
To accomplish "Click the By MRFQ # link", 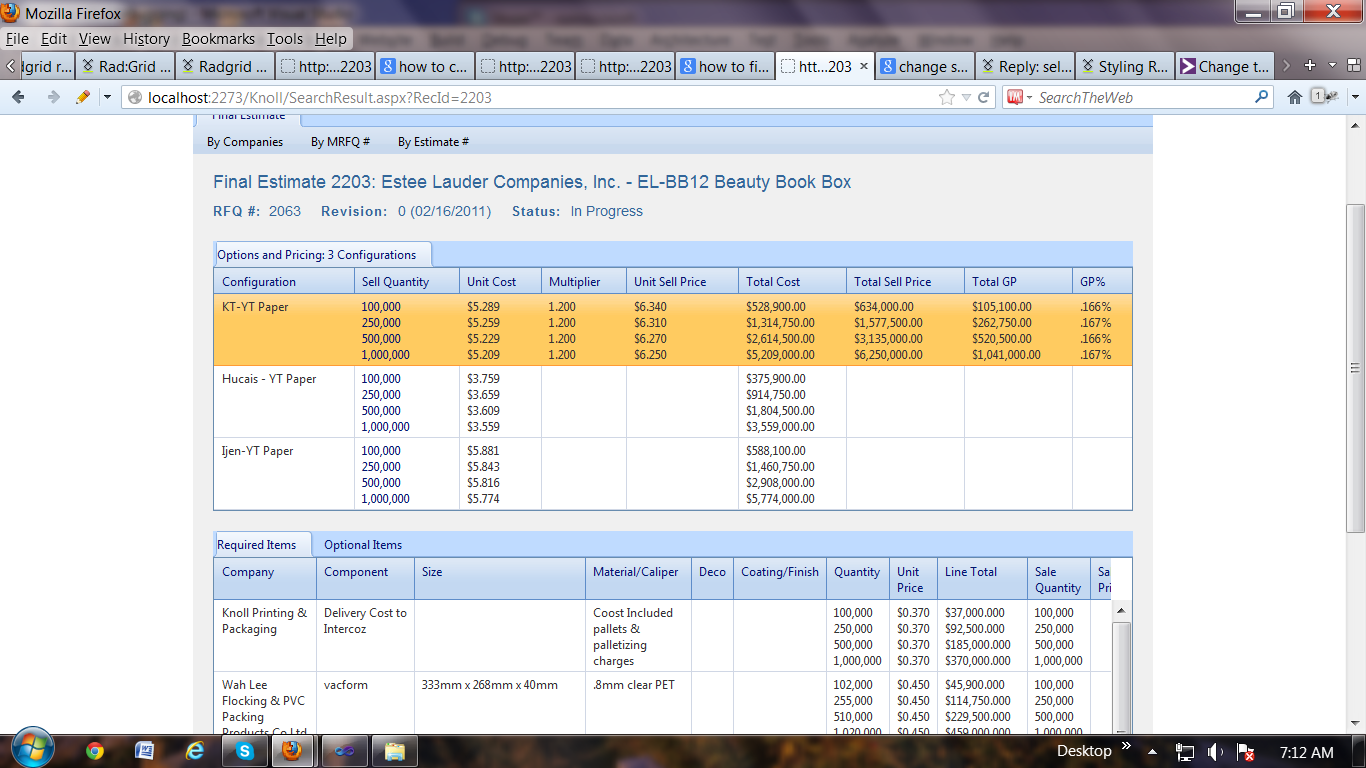I will tap(340, 142).
